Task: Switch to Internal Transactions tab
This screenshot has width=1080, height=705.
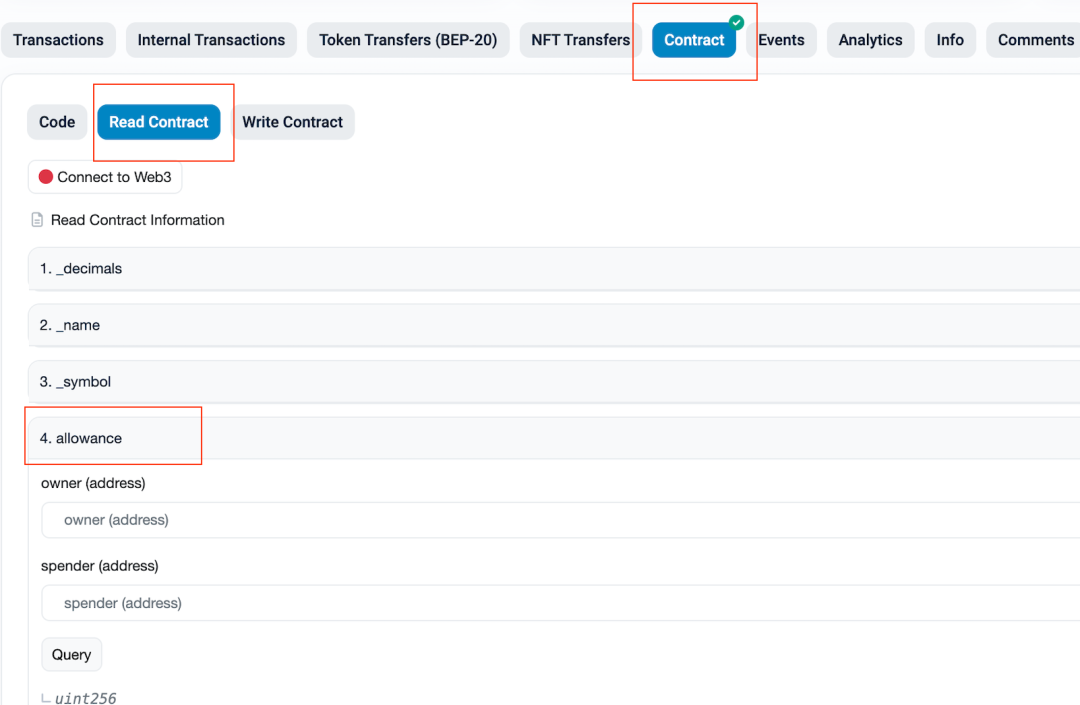Action: click(x=211, y=40)
